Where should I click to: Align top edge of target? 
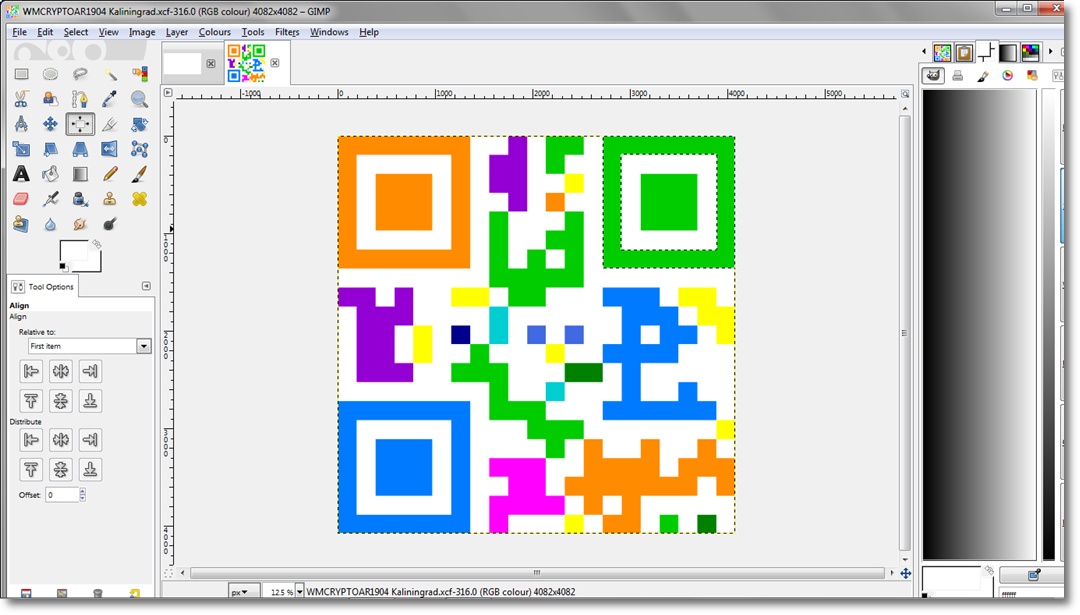(x=31, y=401)
